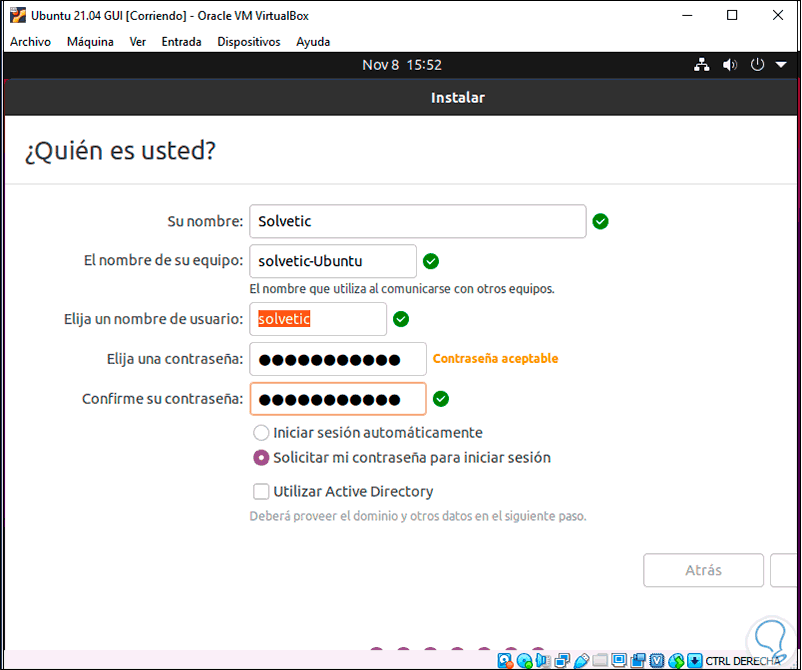Click the VirtualBox shared folders status icon
This screenshot has width=802, height=670.
tap(600, 661)
